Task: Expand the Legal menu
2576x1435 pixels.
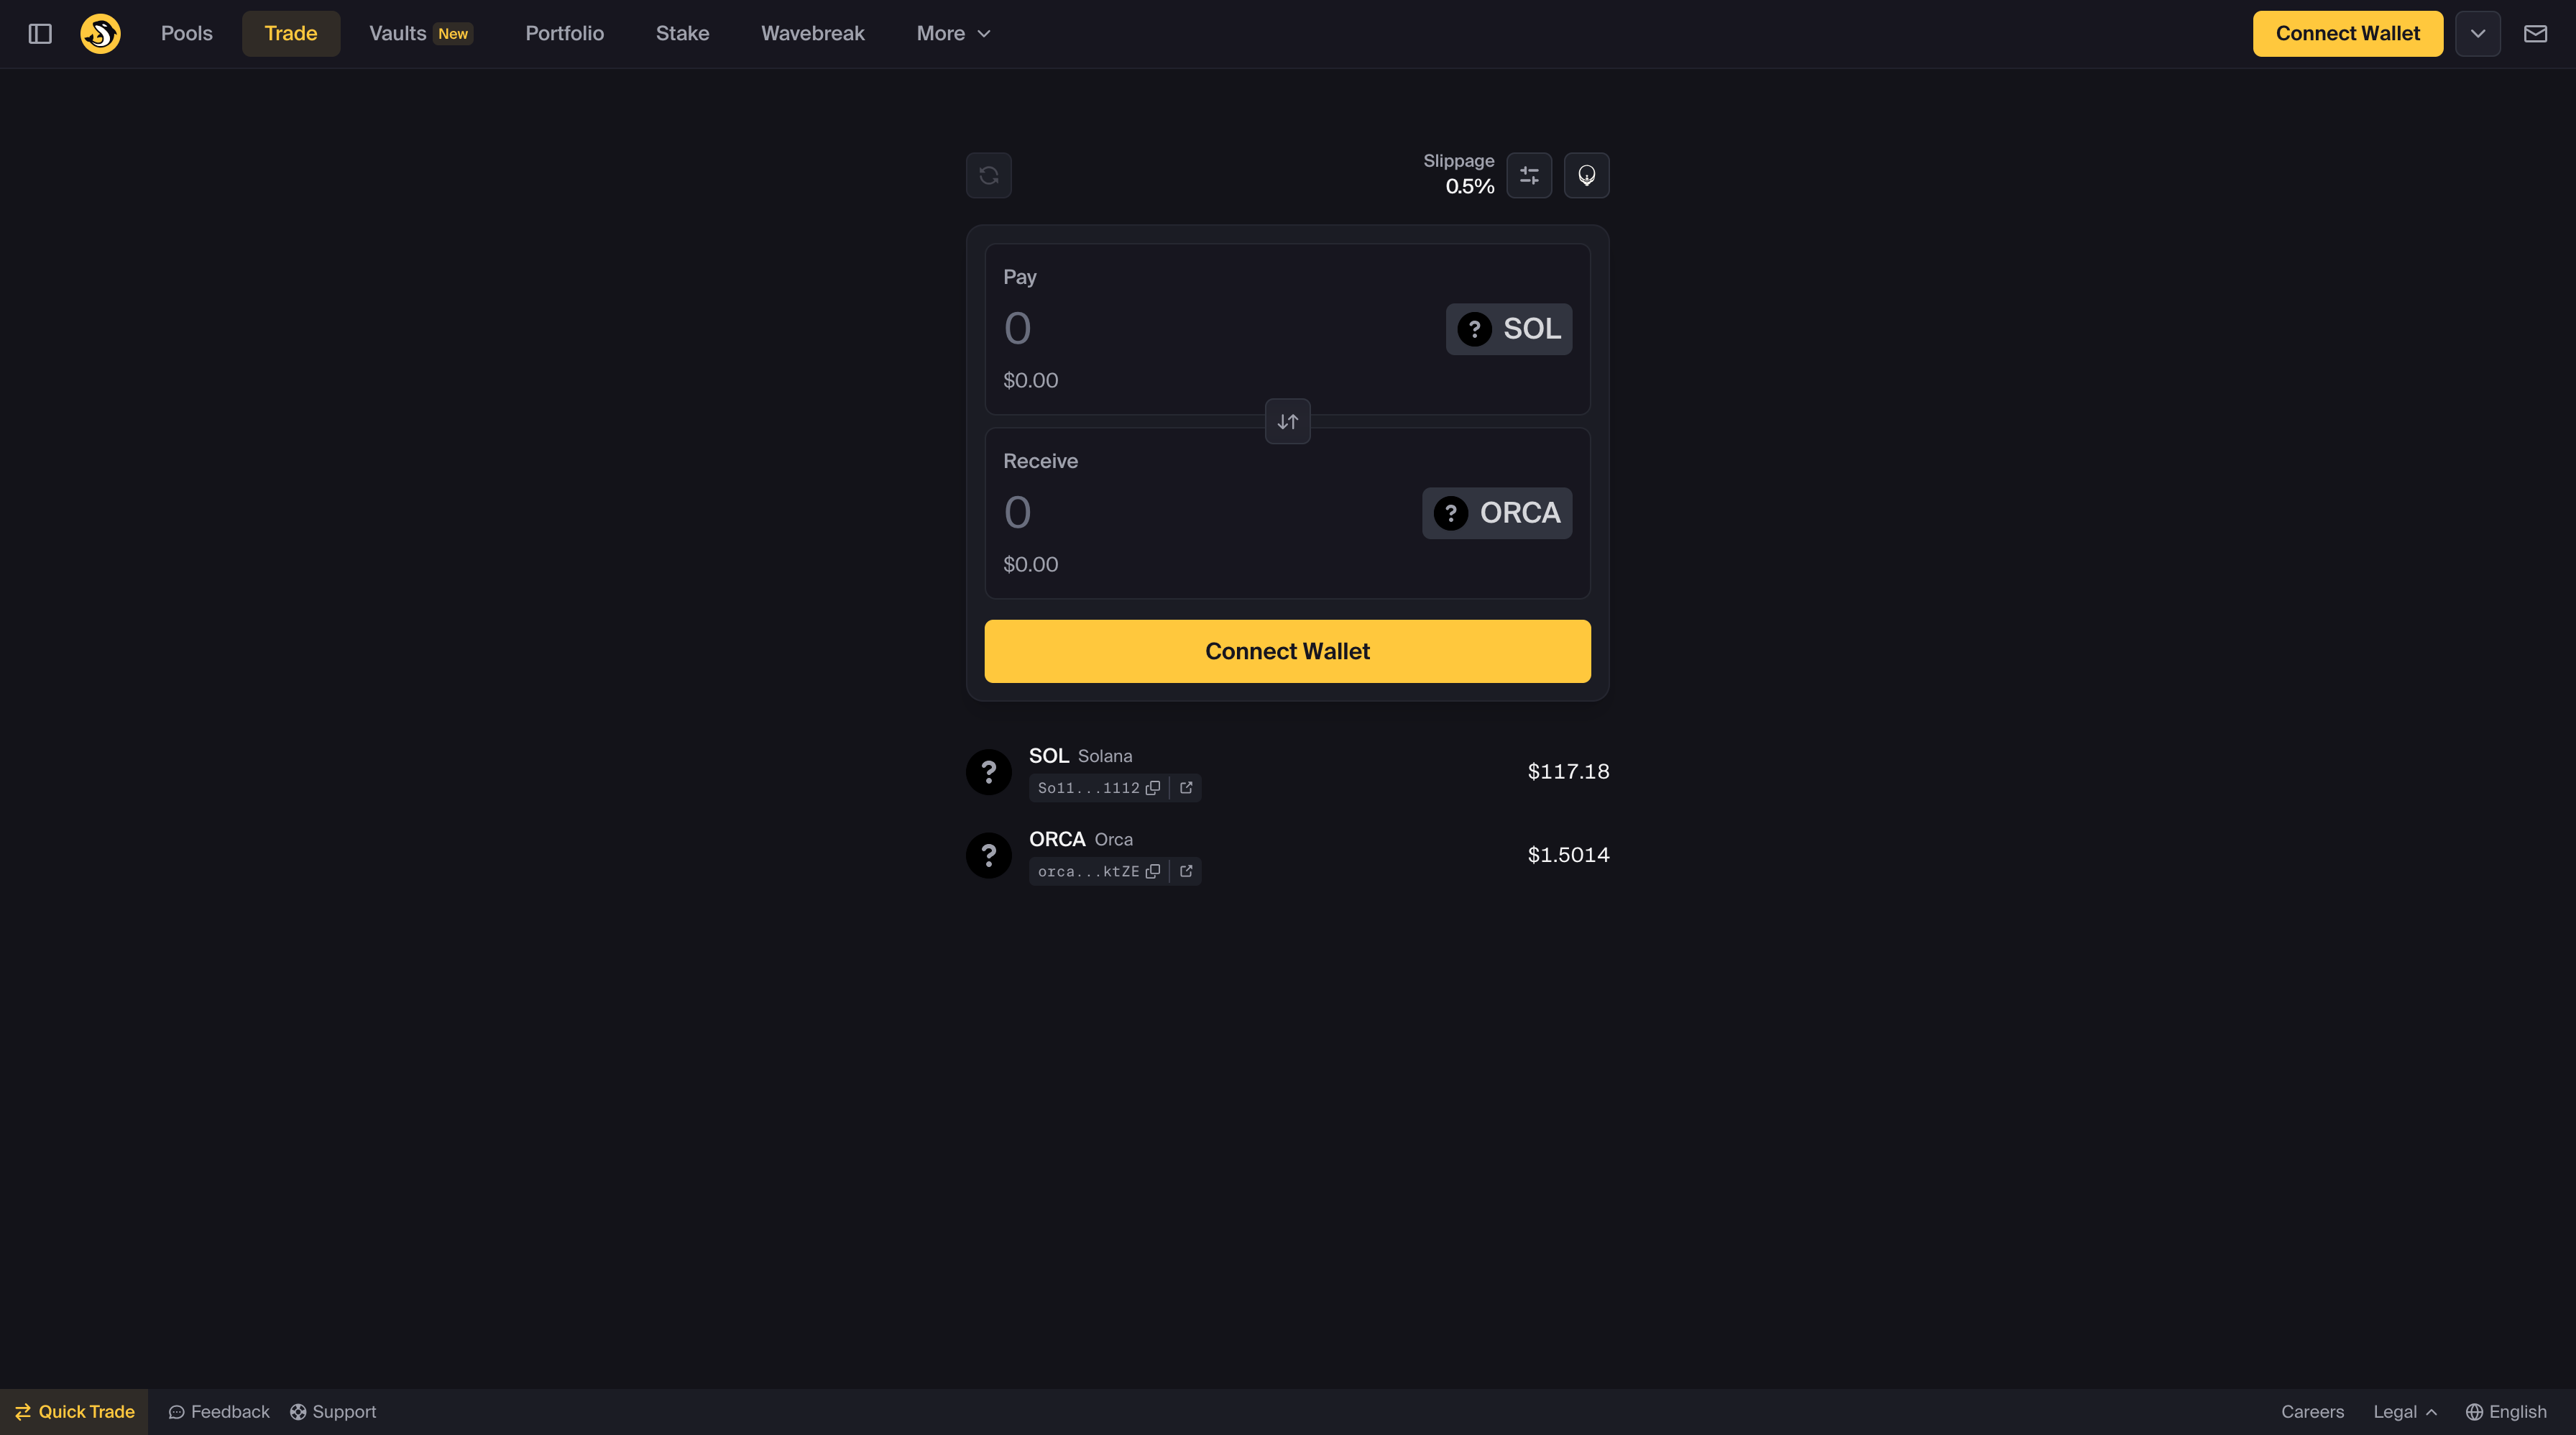Action: 2405,1412
